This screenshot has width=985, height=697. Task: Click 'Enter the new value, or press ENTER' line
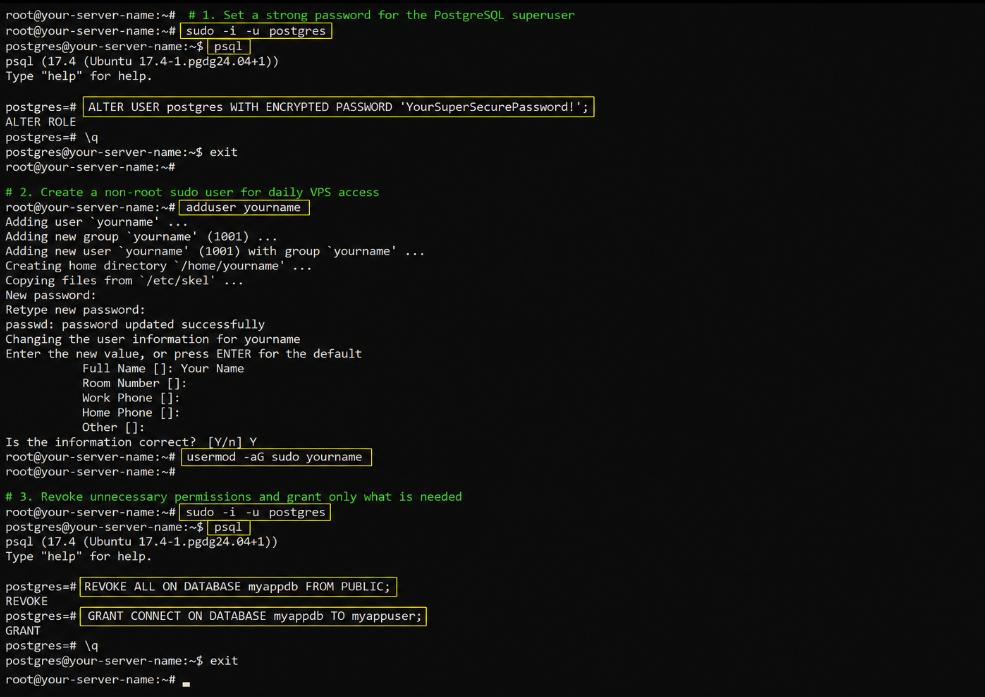coord(183,354)
